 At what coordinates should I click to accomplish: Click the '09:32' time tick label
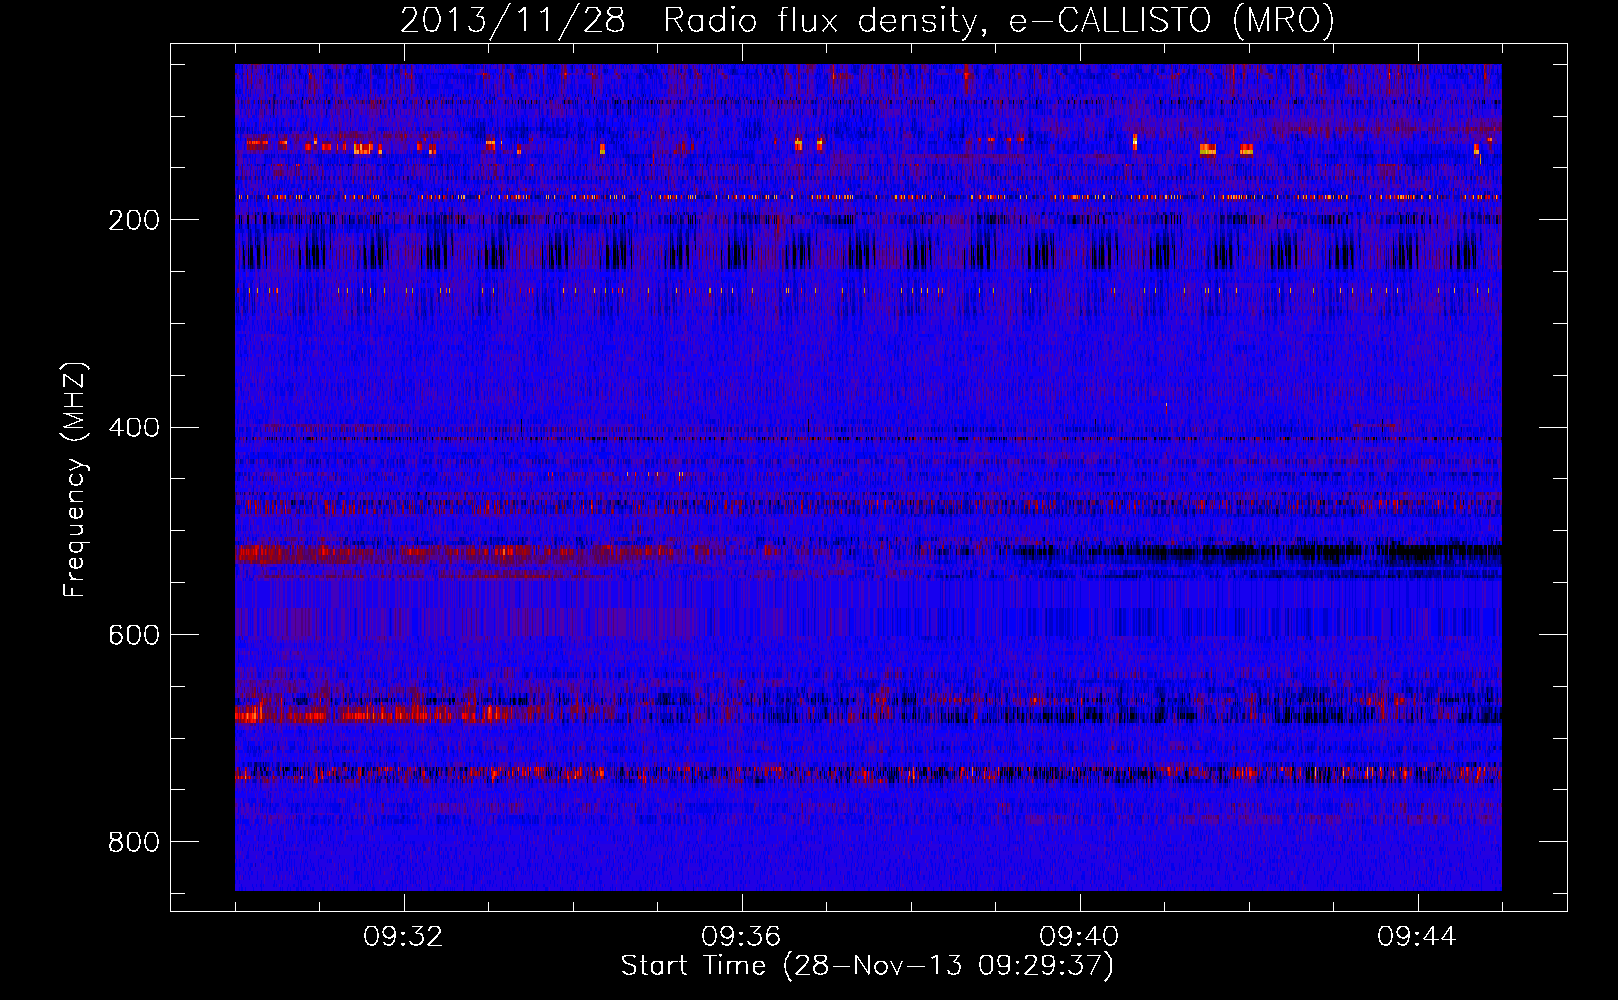pos(403,937)
